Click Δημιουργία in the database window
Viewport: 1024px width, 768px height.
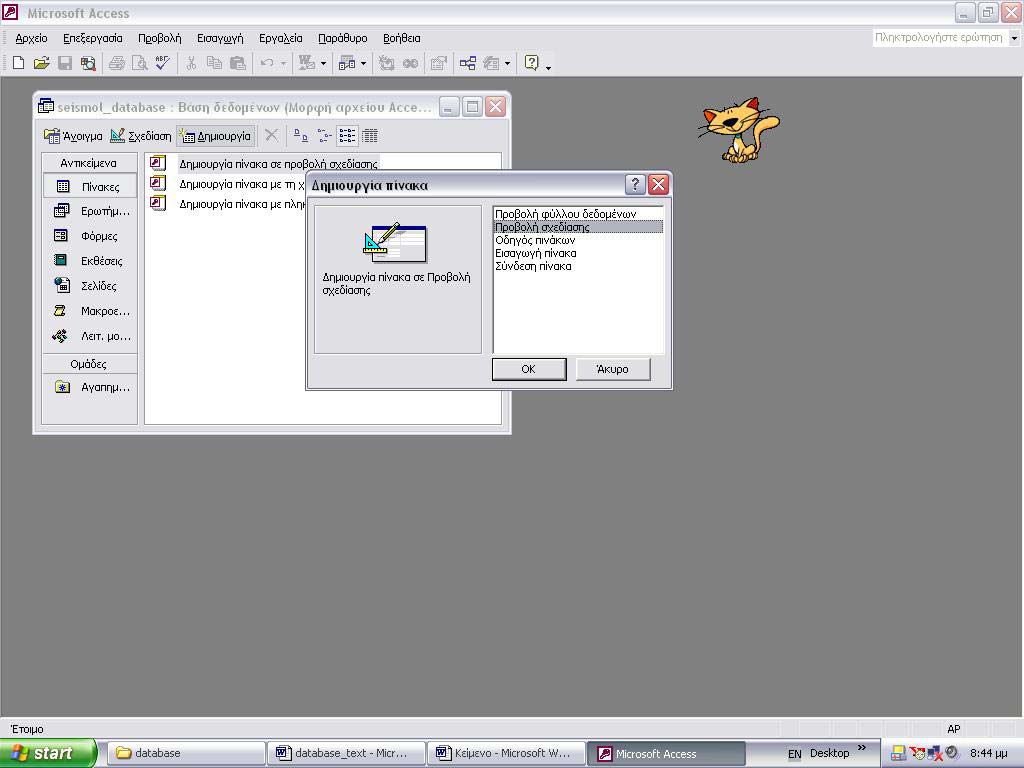216,136
